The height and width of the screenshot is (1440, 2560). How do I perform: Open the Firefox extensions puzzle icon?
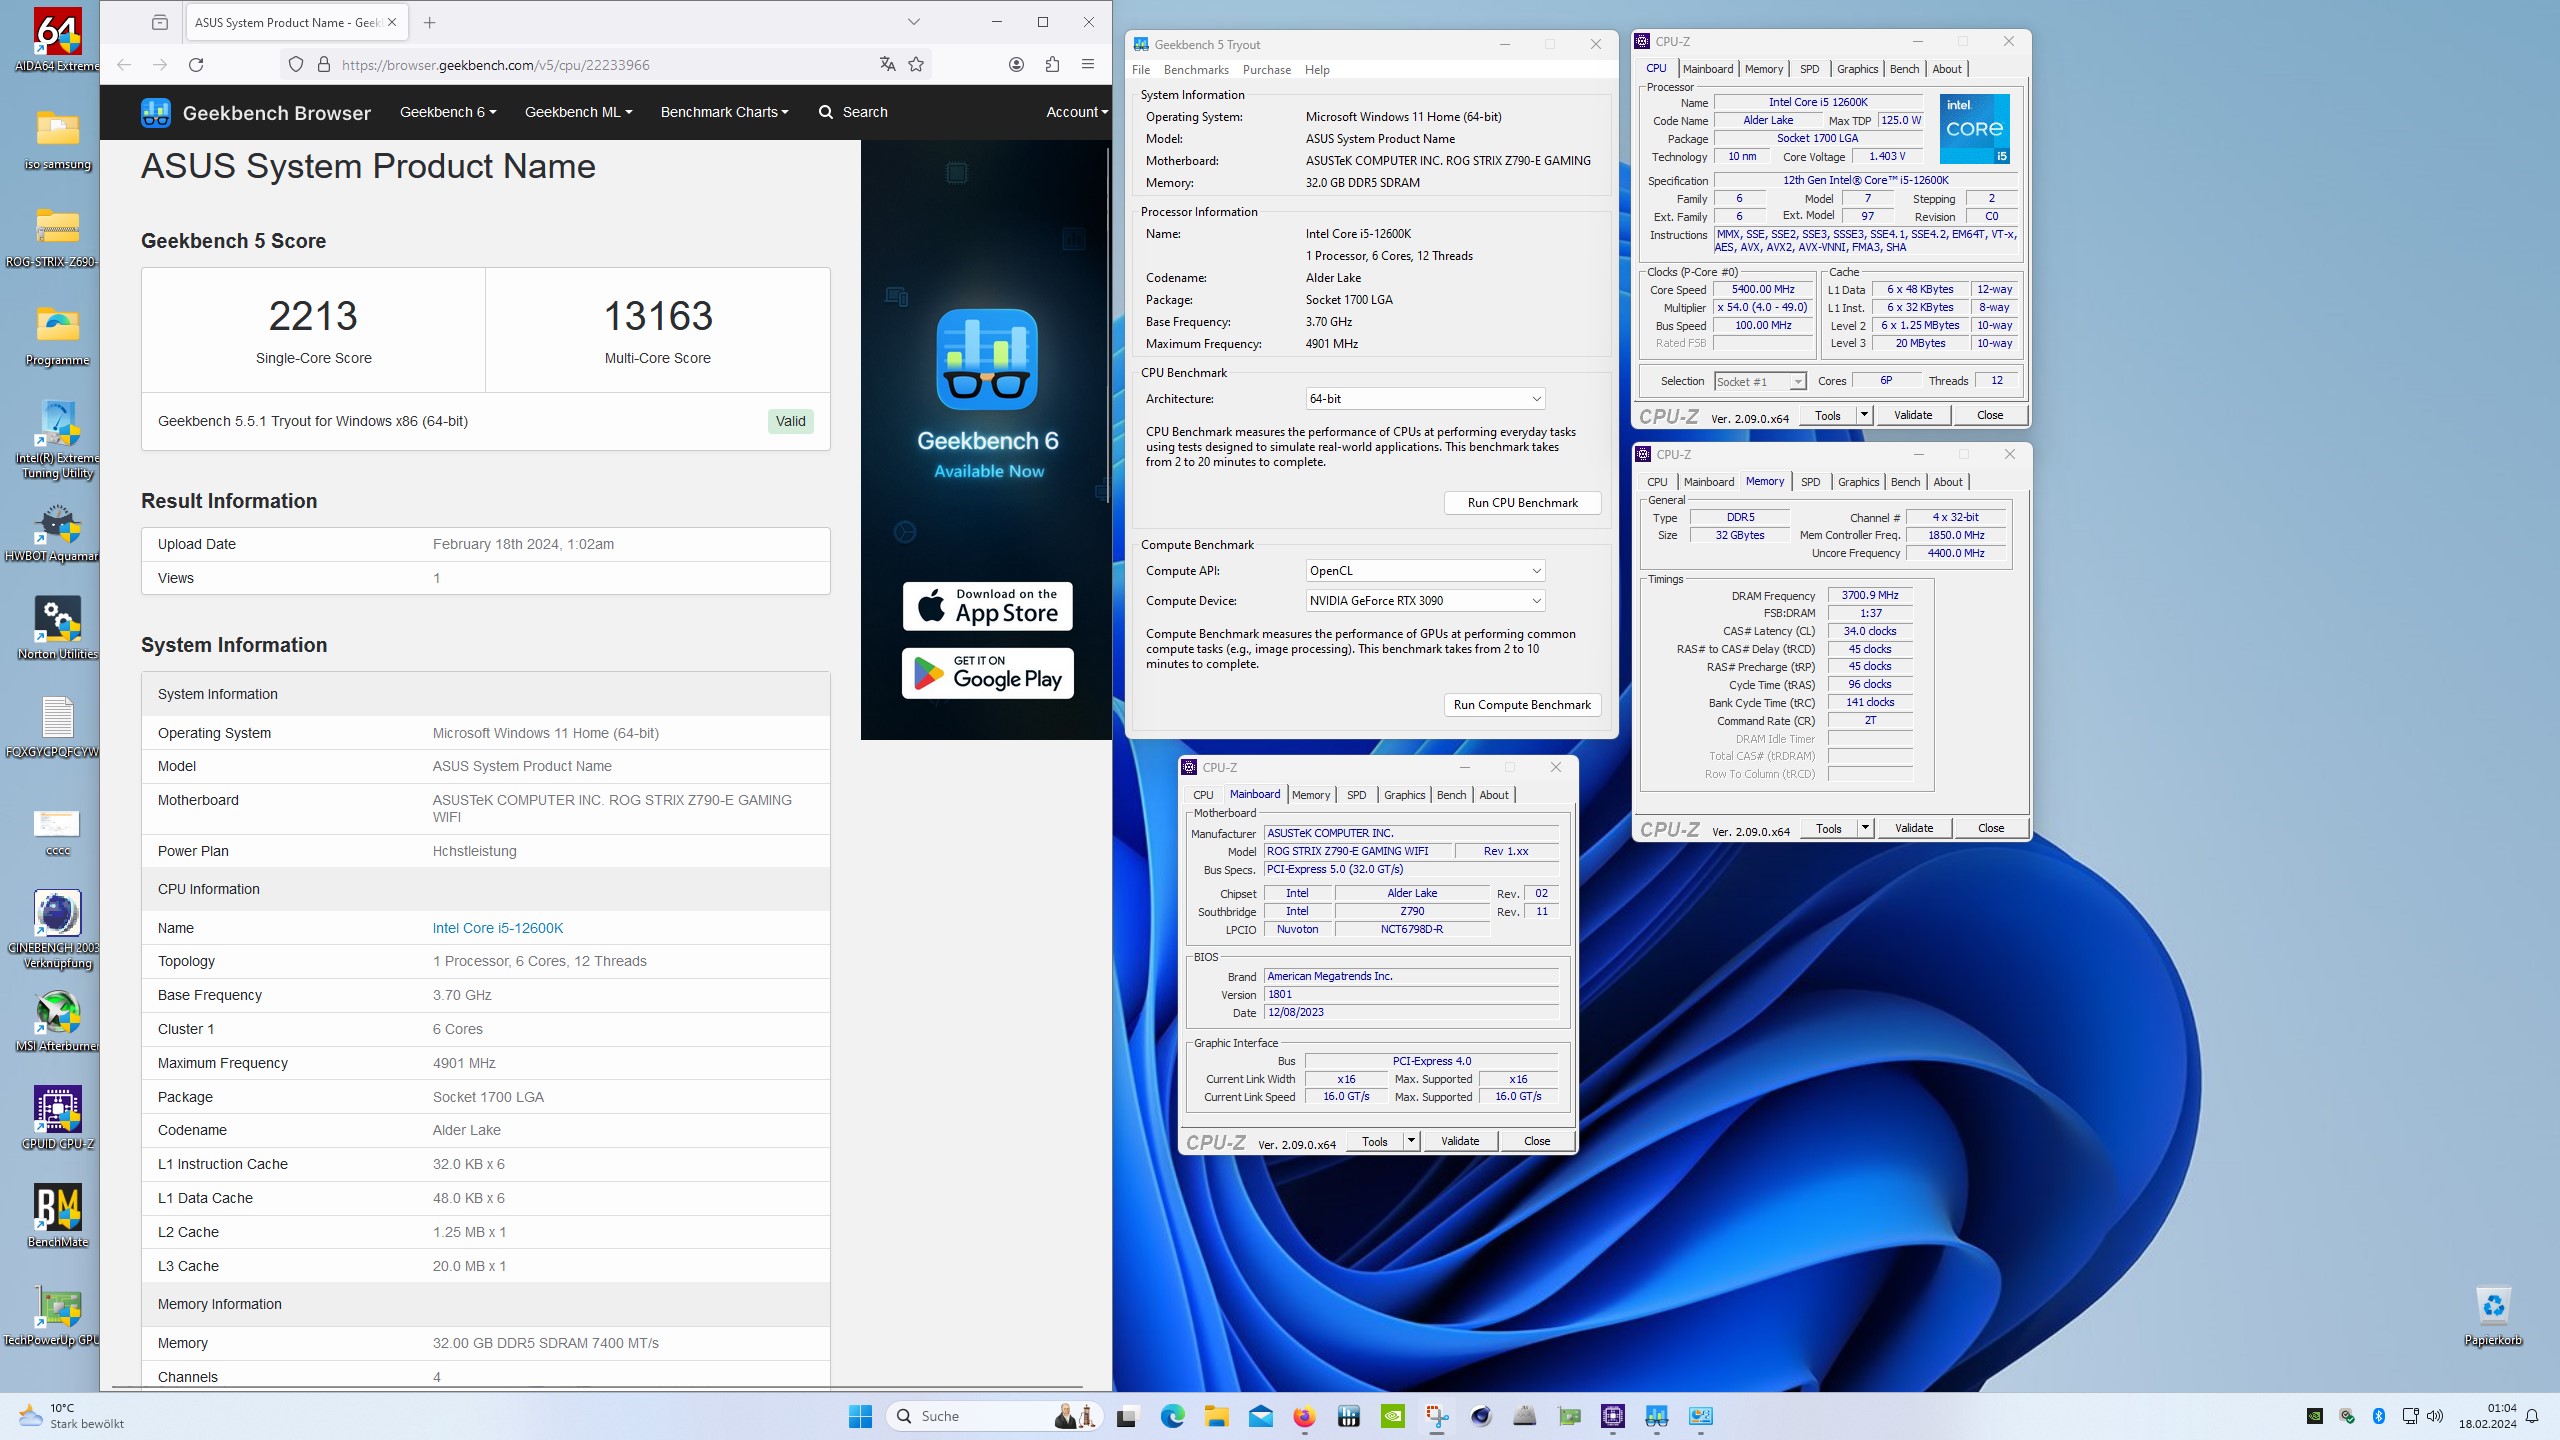pos(1052,65)
